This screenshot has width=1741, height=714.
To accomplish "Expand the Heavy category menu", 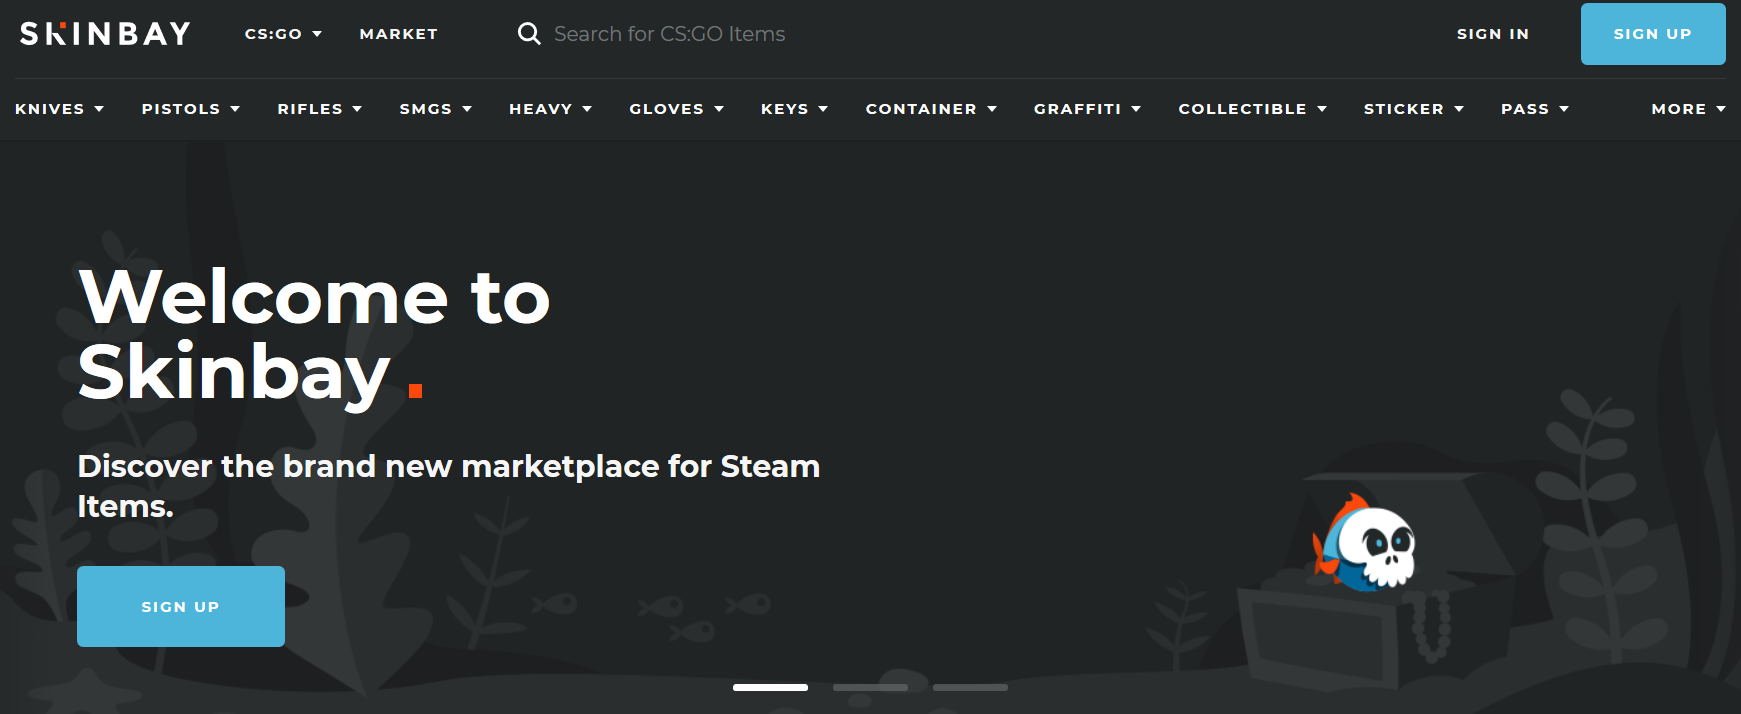I will tap(550, 109).
